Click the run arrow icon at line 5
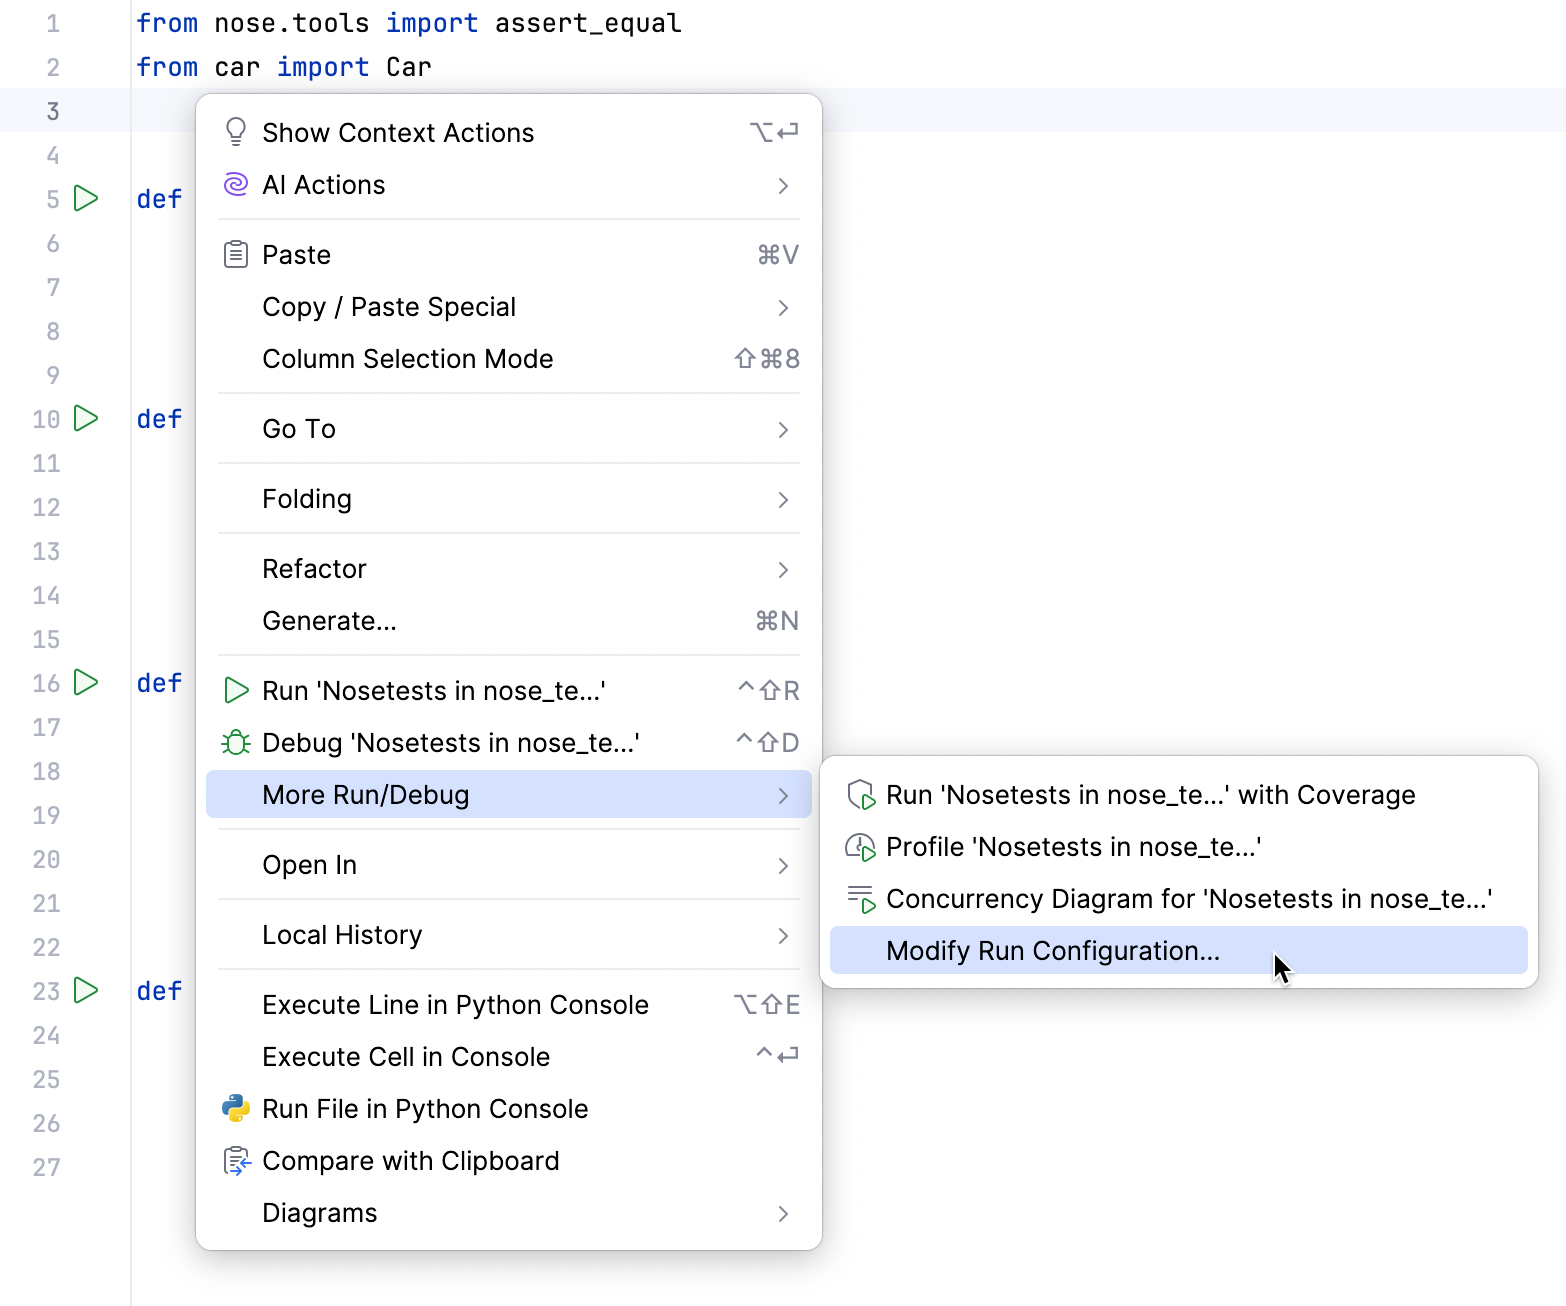This screenshot has height=1306, width=1566. pos(86,198)
